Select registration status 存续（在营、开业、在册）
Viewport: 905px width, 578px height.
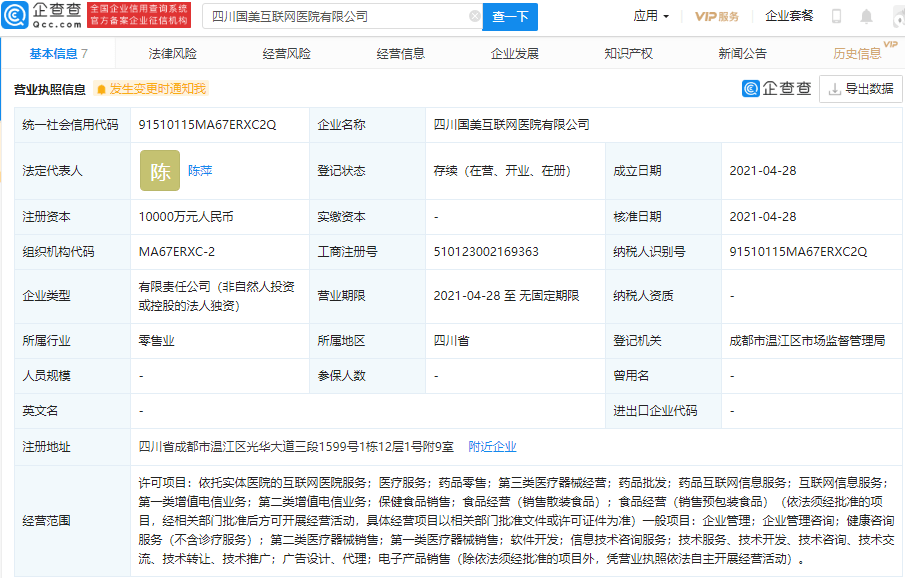point(502,171)
